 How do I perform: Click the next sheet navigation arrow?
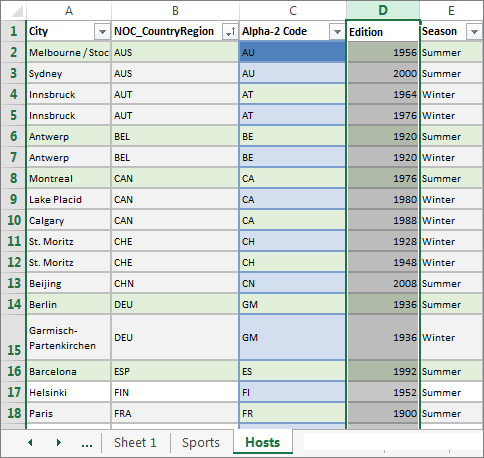[x=59, y=443]
